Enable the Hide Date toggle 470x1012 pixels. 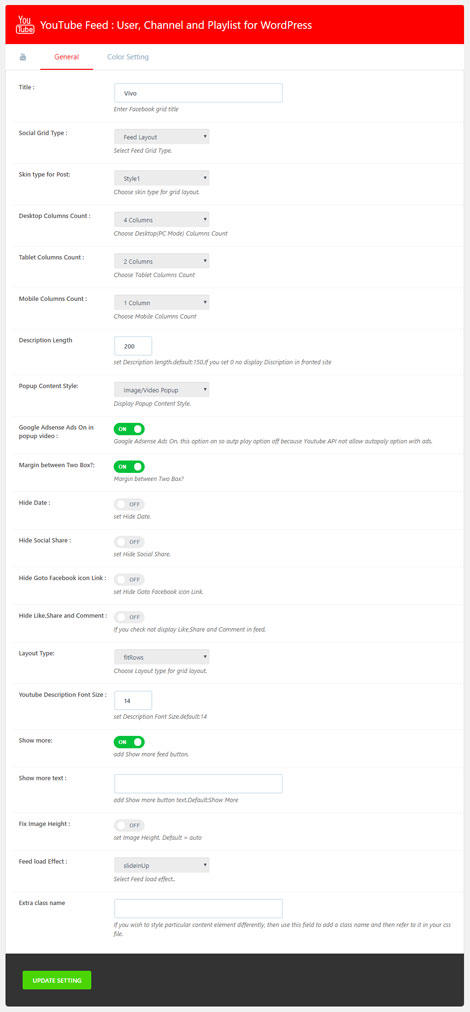point(129,504)
